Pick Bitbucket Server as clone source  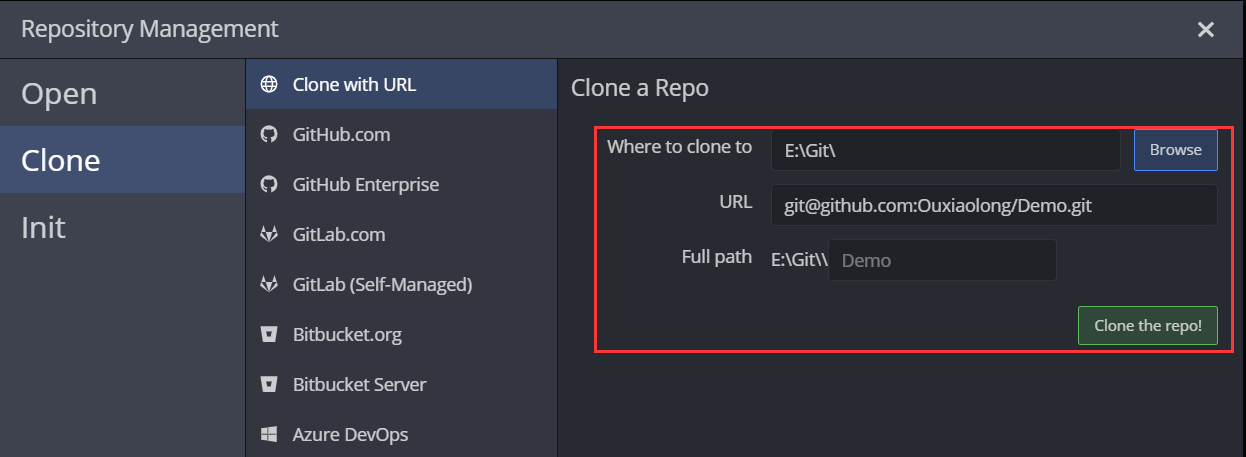401,384
